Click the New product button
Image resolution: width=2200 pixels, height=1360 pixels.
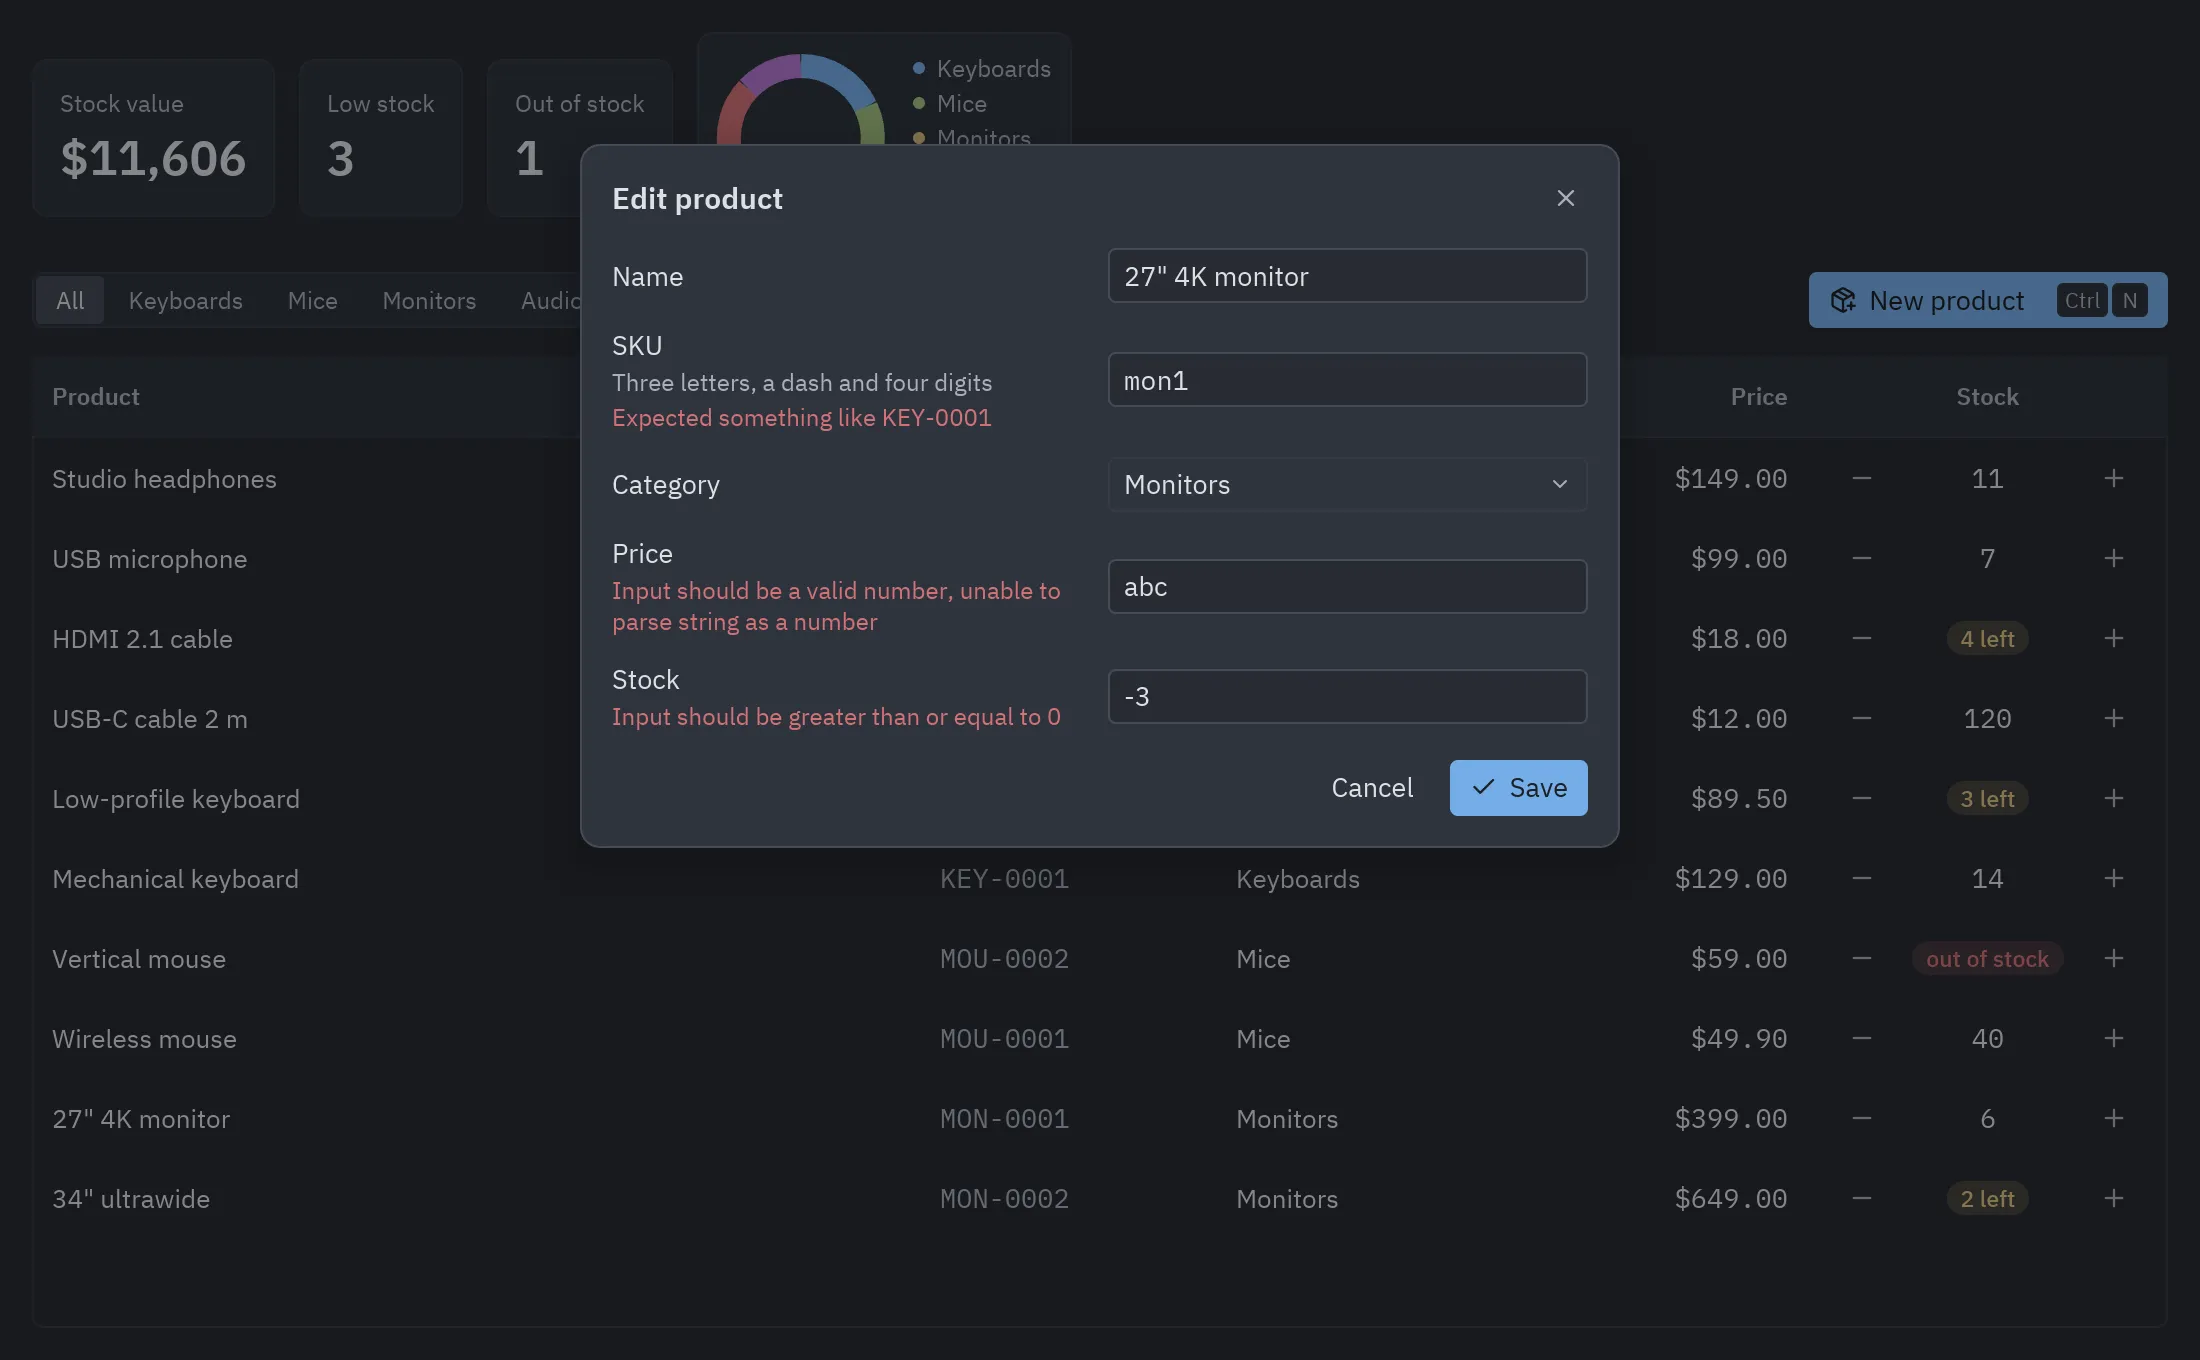pos(1988,300)
